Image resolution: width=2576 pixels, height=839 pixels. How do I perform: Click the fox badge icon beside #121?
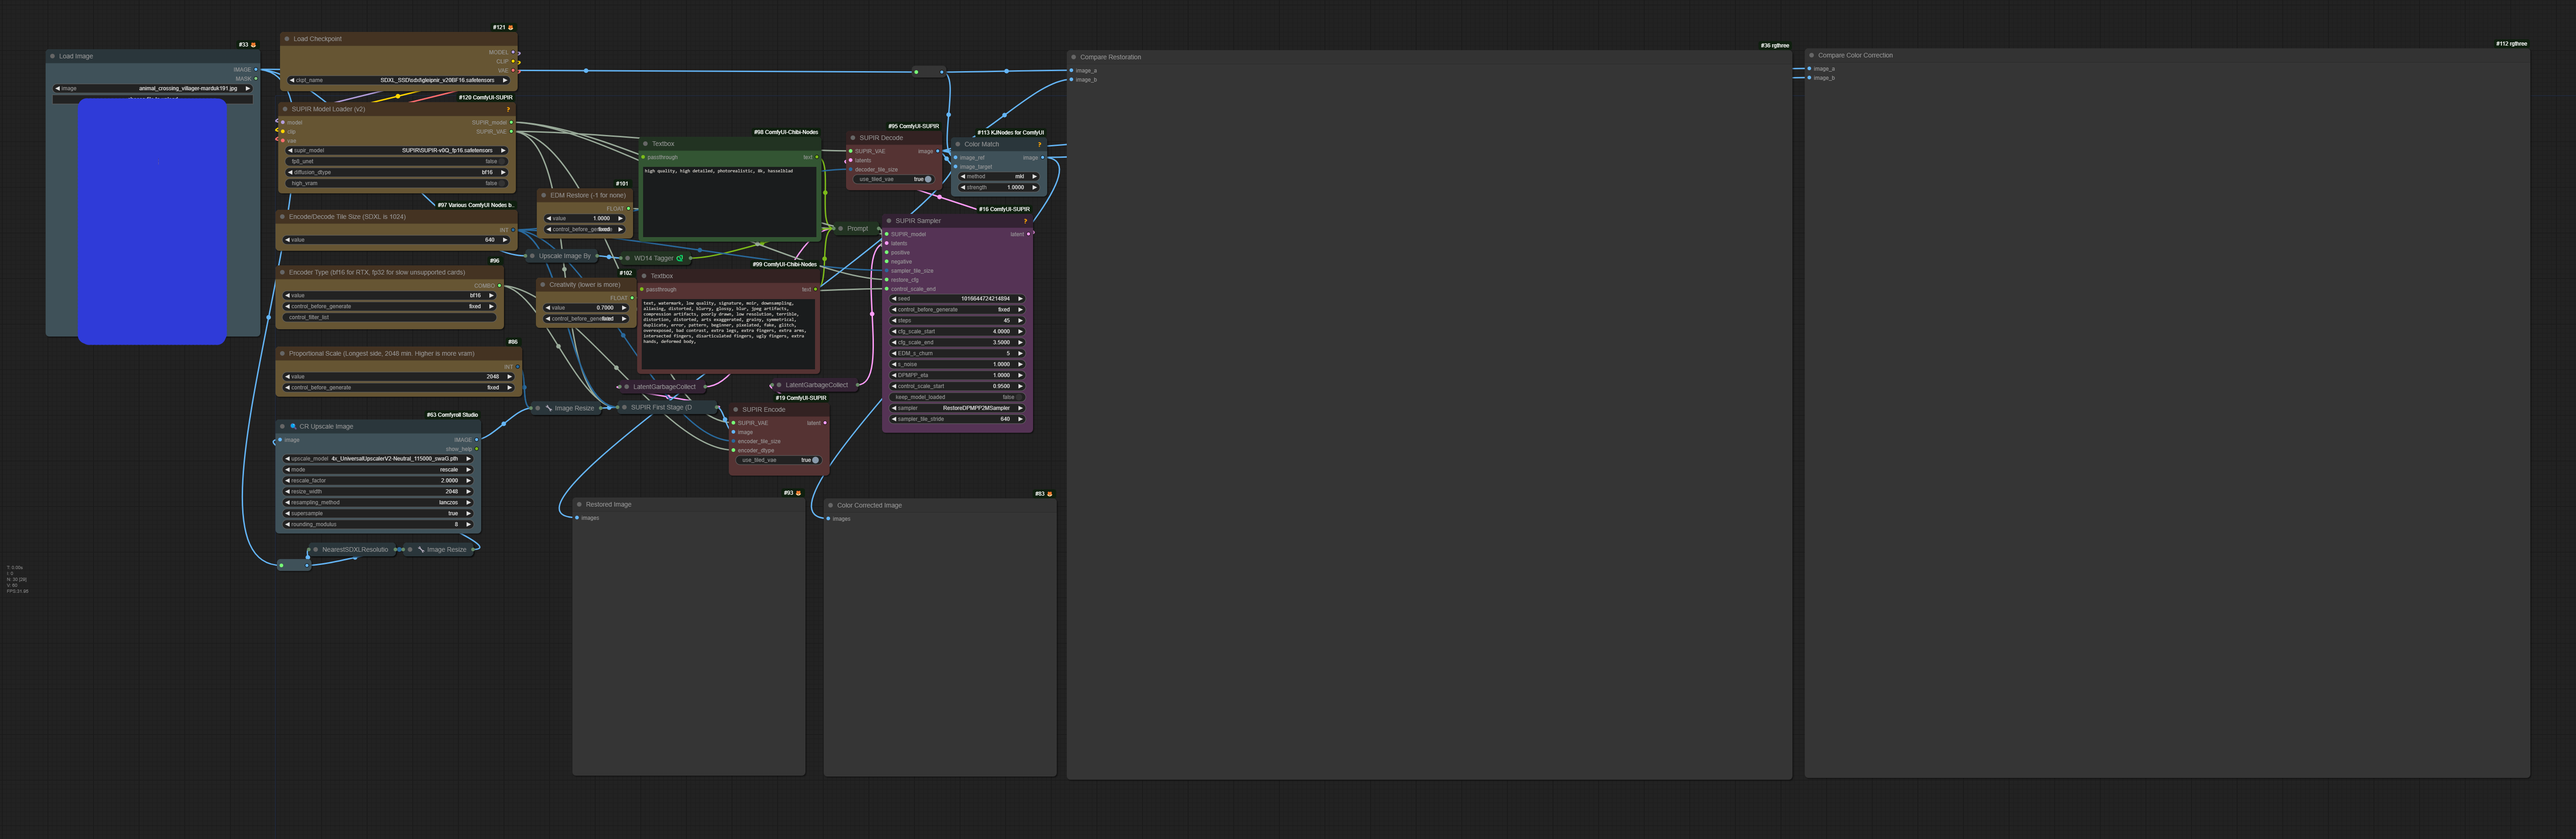(510, 28)
